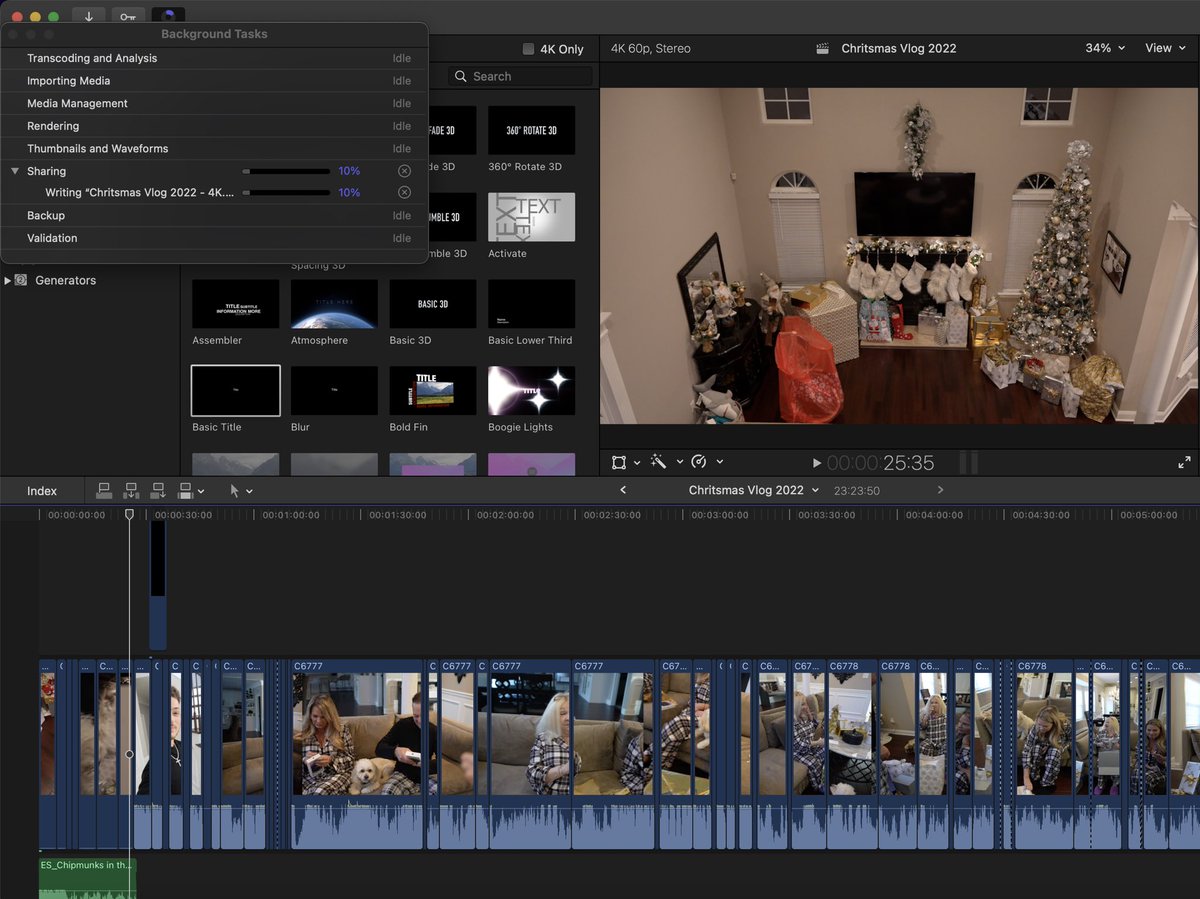1200x899 pixels.
Task: Select the Atmosphere title thumbnail
Action: [x=334, y=304]
